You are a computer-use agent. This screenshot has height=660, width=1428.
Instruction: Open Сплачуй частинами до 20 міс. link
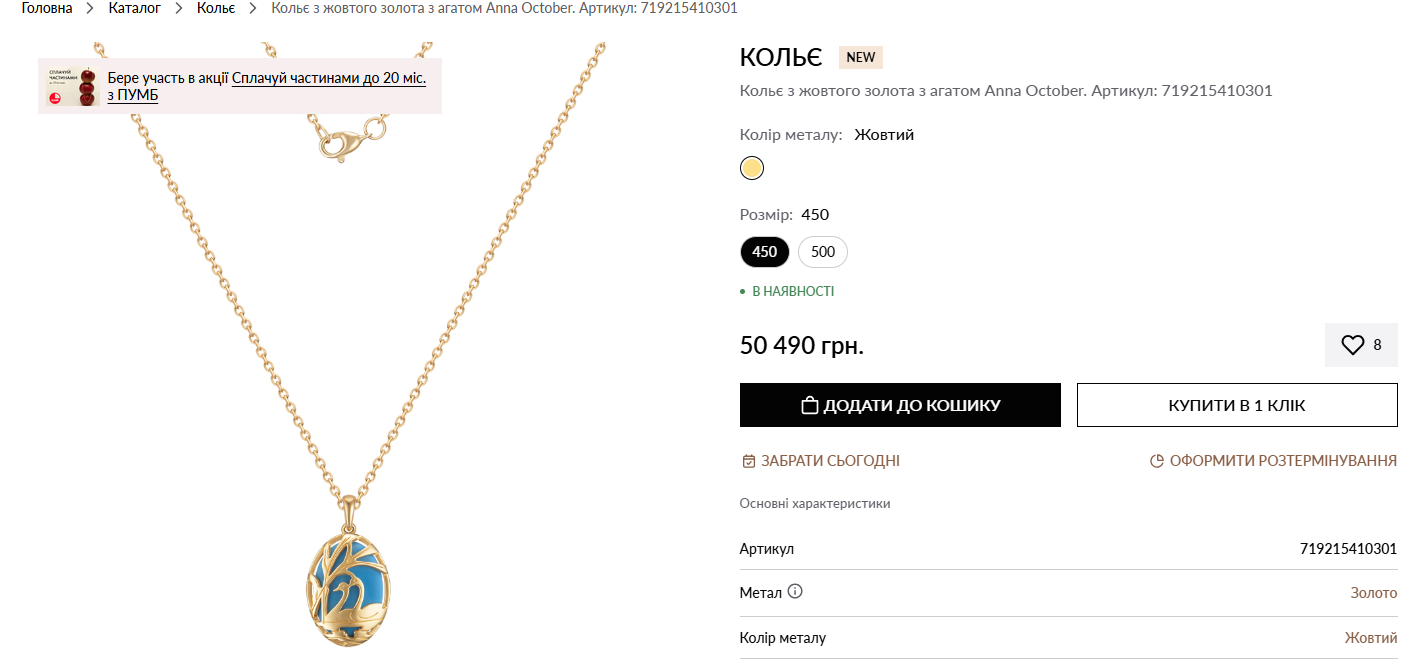pyautogui.click(x=328, y=78)
